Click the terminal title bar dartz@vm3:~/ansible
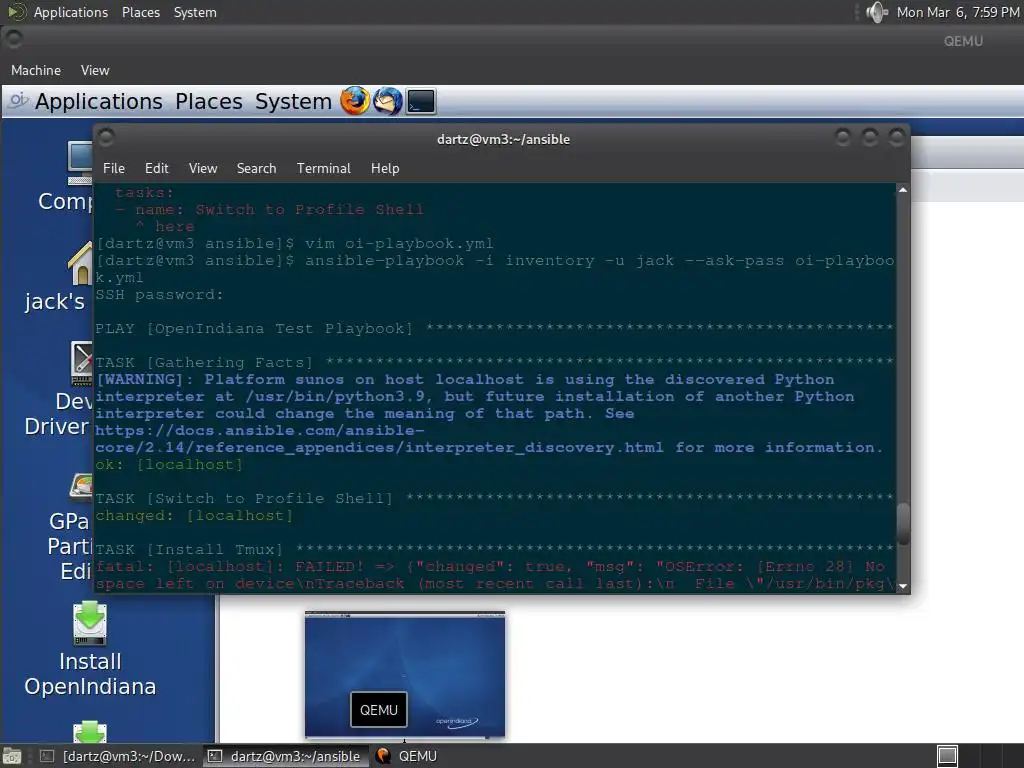 (x=504, y=139)
